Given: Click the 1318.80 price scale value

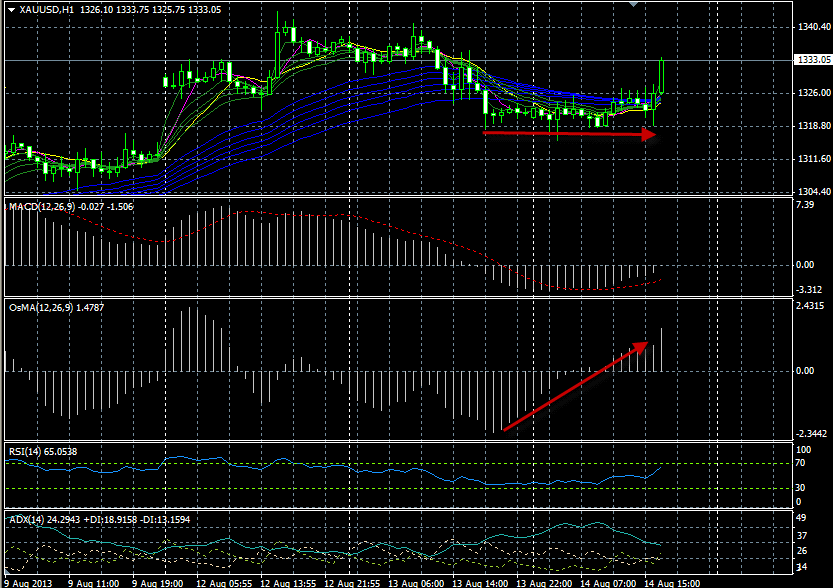Looking at the screenshot, I should coord(814,126).
